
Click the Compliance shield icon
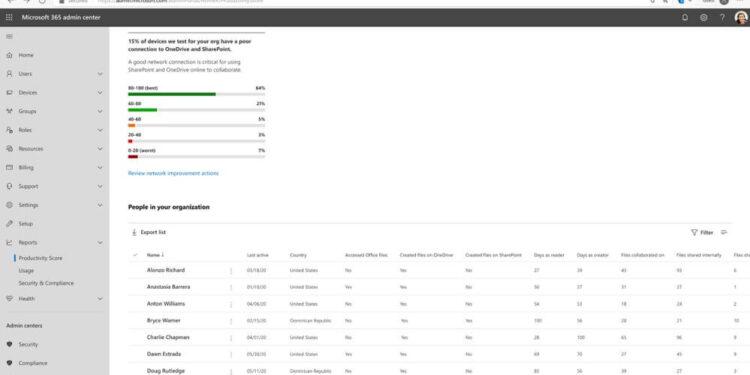(9, 363)
